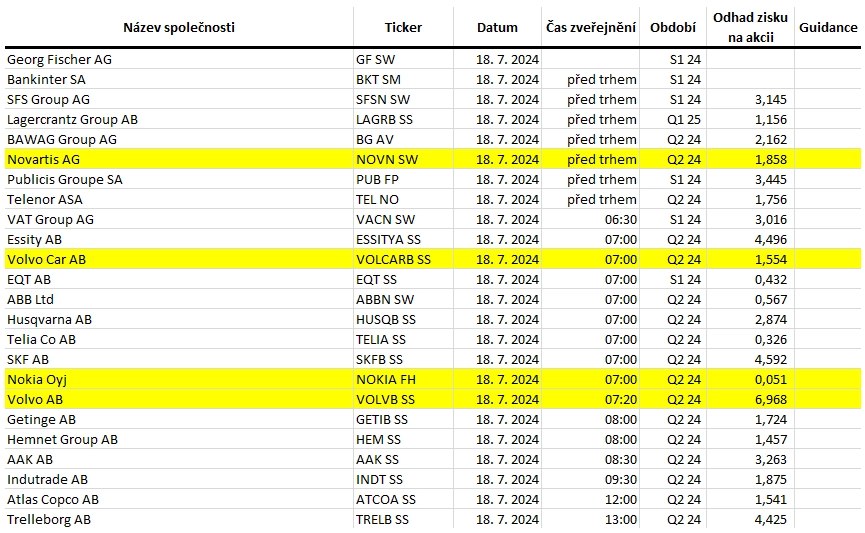
Task: Select the 'AAK AB' company cell
Action: pos(30,459)
